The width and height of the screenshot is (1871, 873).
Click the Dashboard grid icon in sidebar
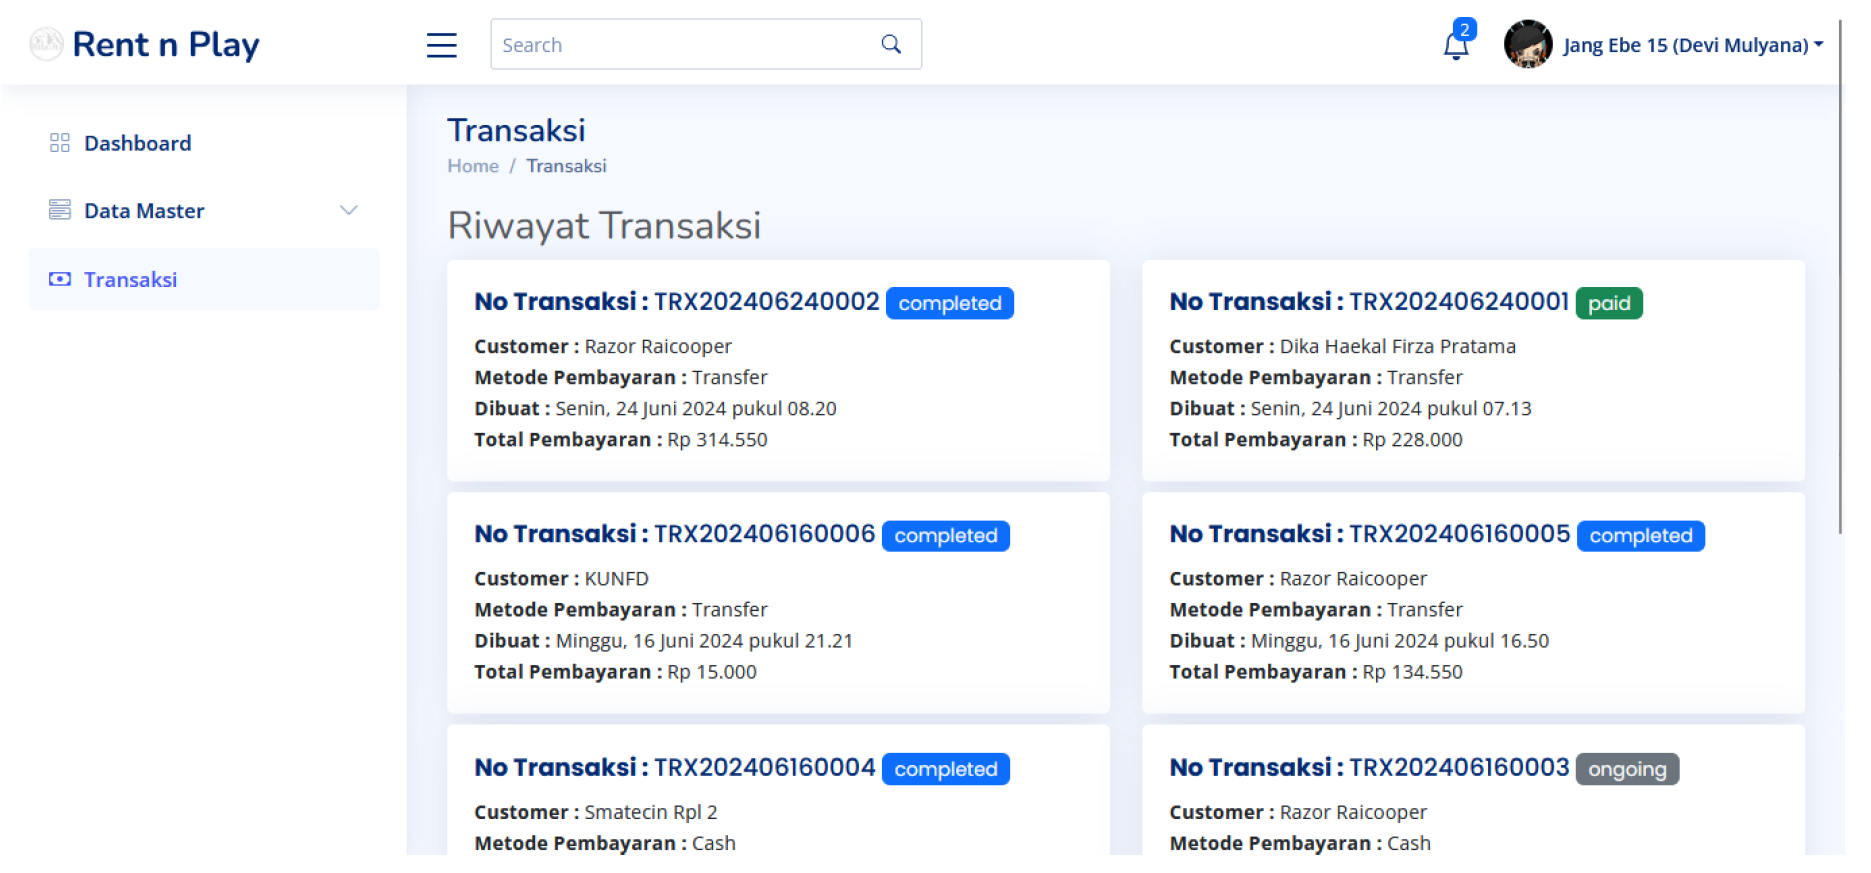(60, 143)
